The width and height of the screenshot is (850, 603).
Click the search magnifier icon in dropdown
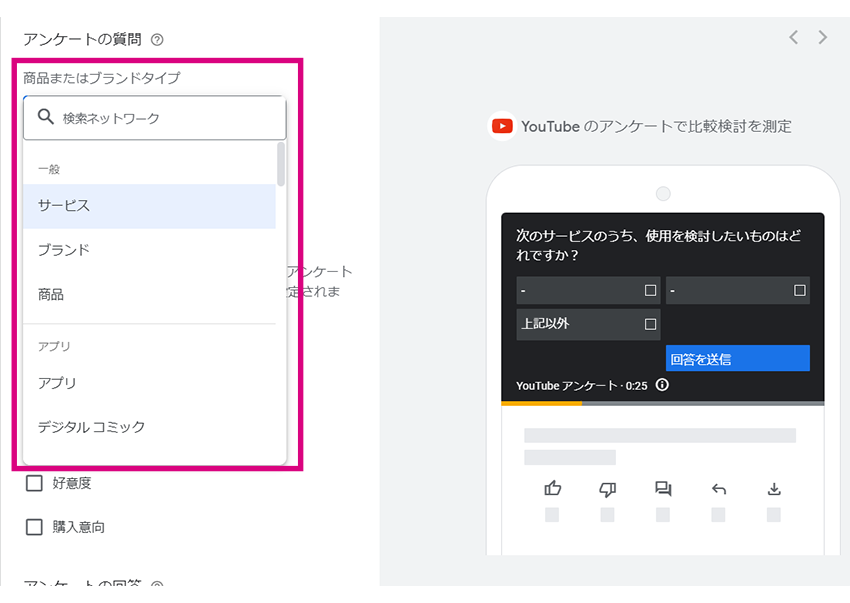coord(46,117)
